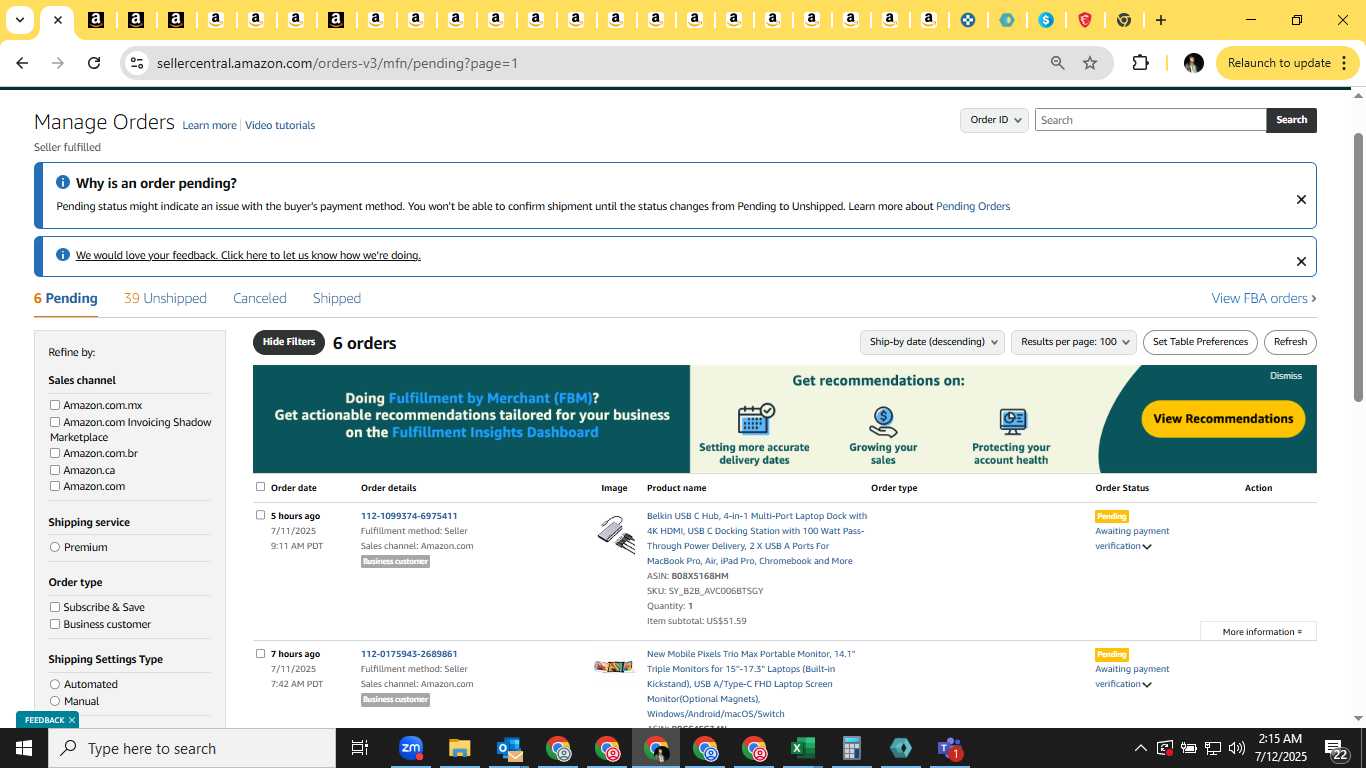Click the calendar icon for accurate delivery dates

tap(755, 419)
